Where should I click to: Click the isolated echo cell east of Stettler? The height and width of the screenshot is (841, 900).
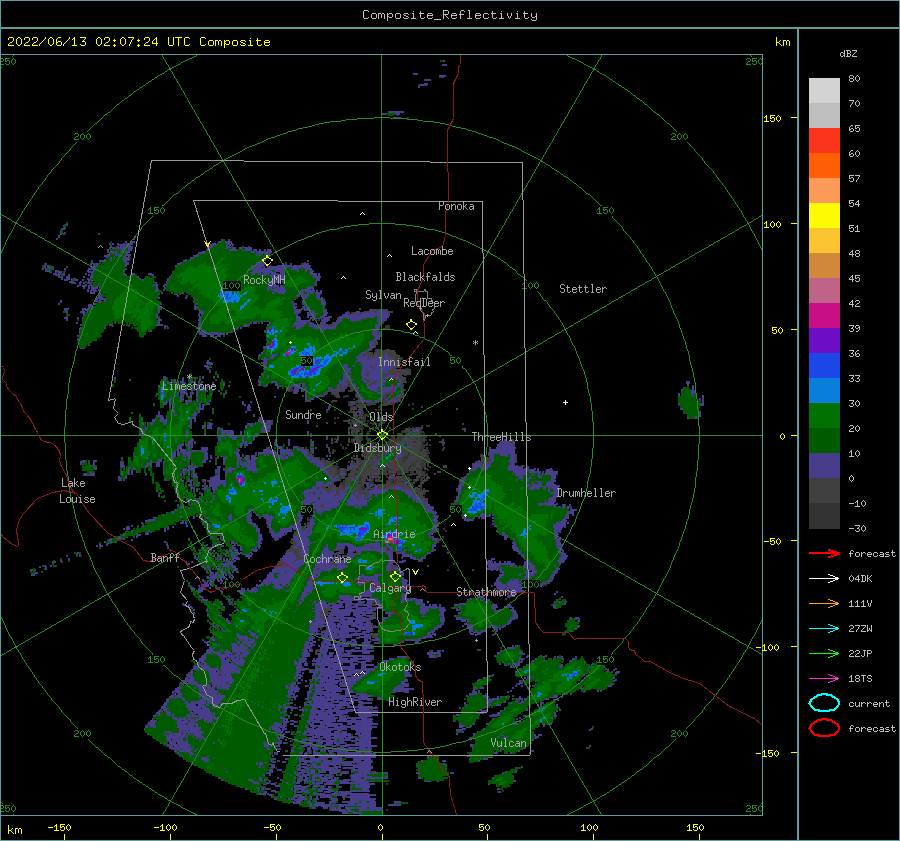pos(690,400)
